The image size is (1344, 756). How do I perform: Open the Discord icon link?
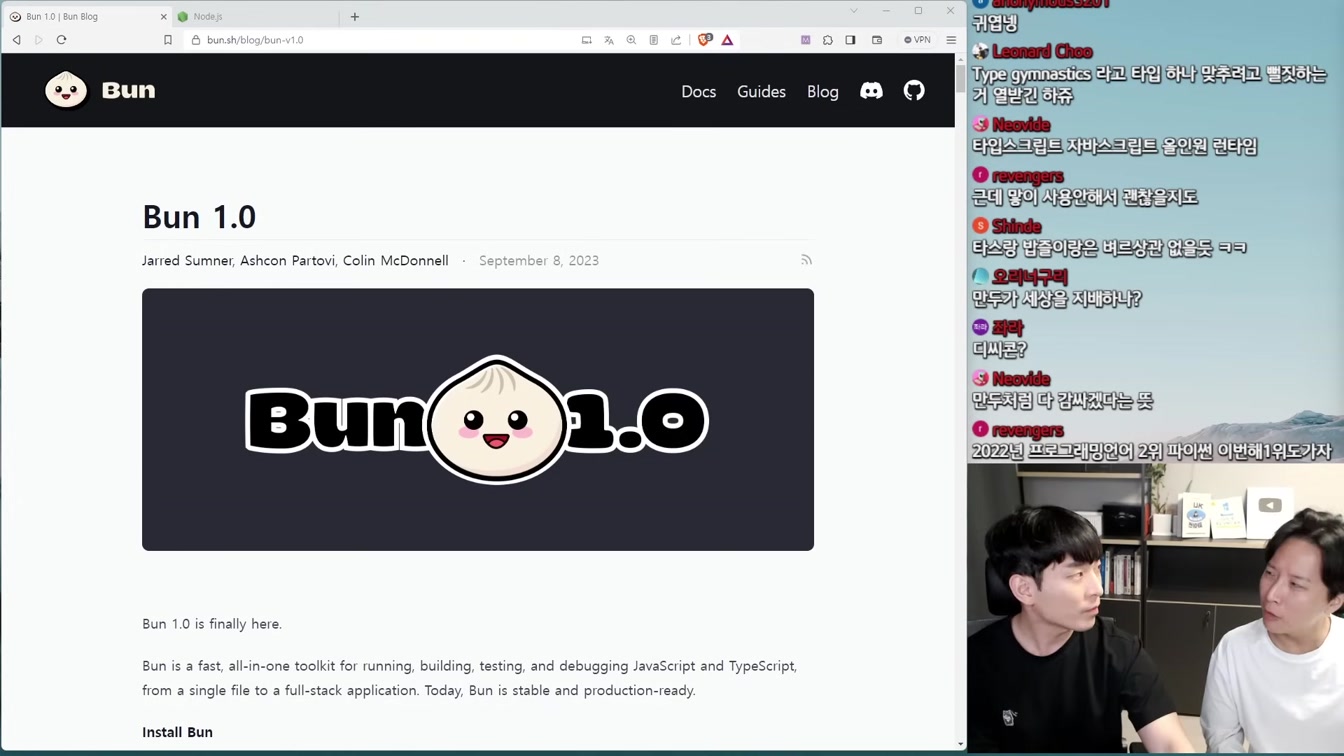(x=872, y=91)
